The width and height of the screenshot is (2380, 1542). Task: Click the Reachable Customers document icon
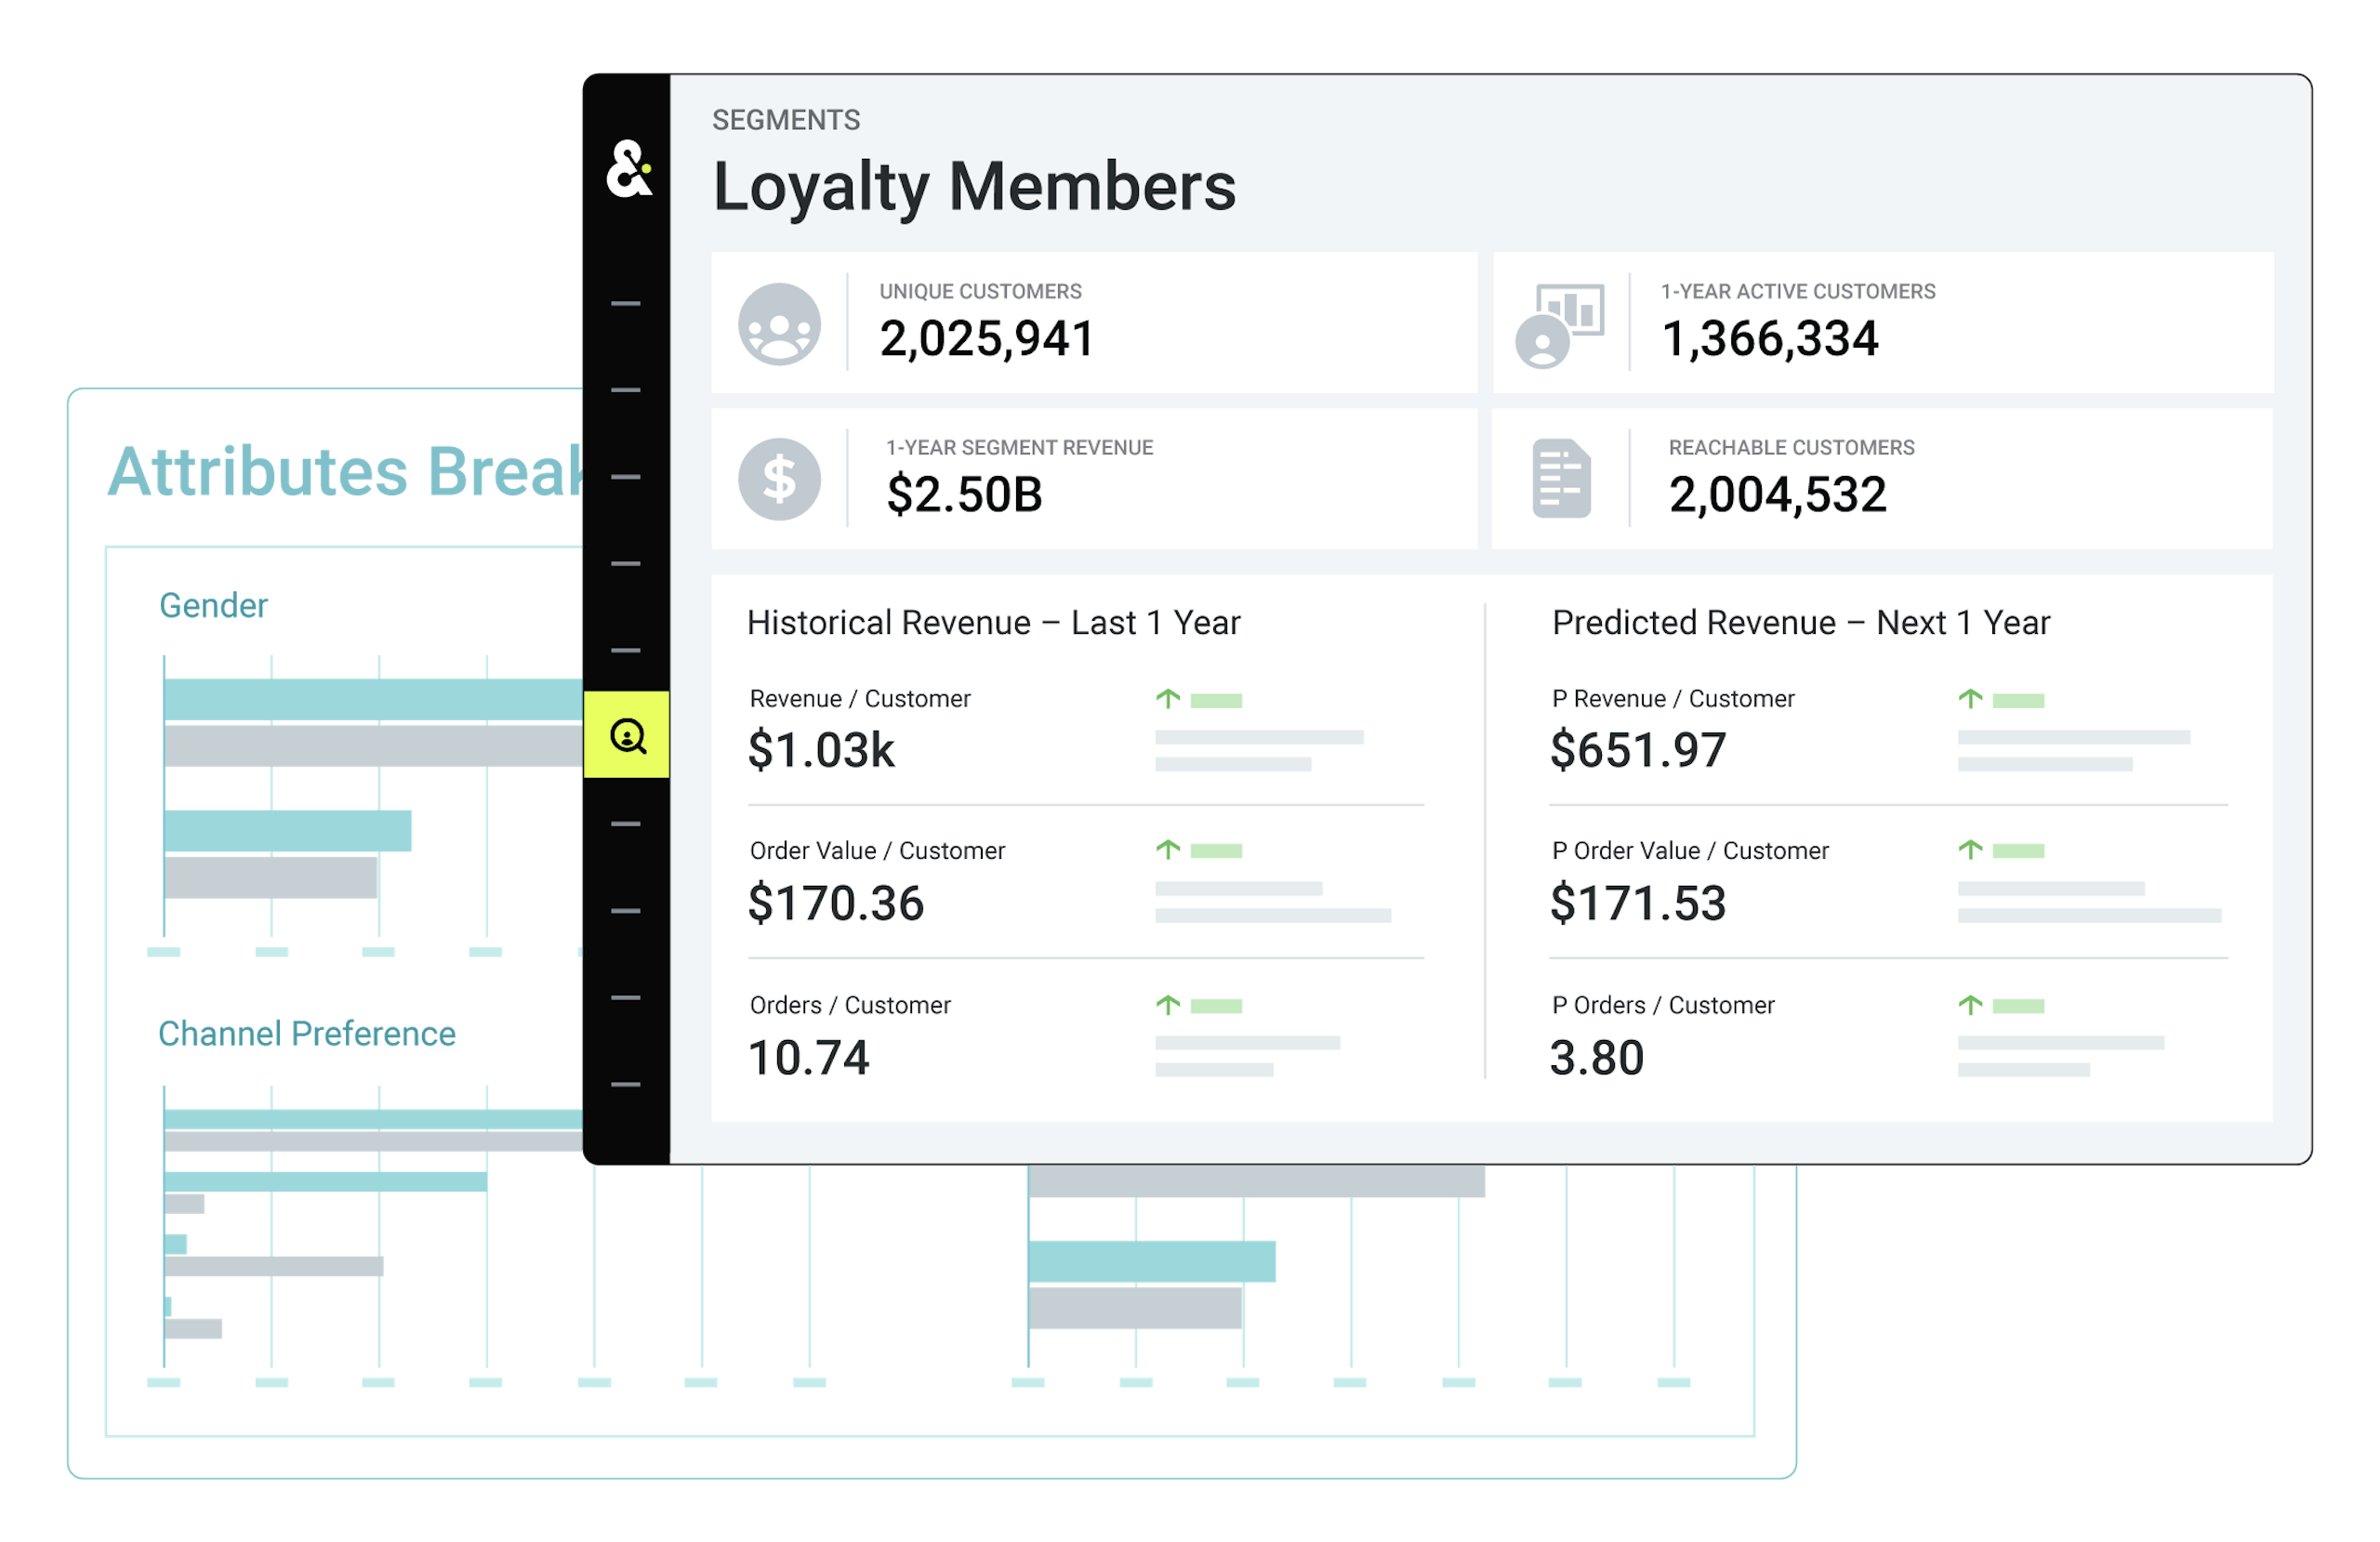pyautogui.click(x=1561, y=479)
